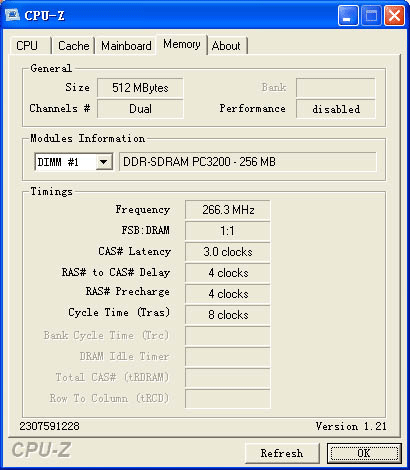Select the Dual channels field
The image size is (410, 470).
tap(140, 109)
